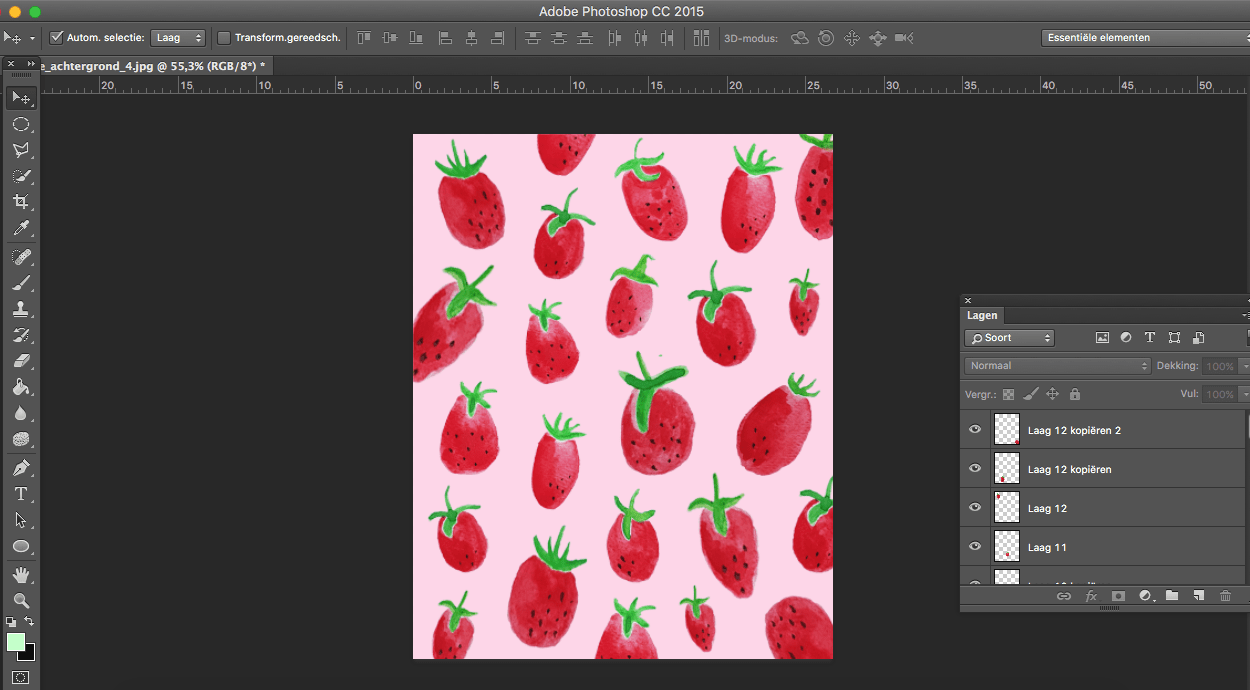1250x690 pixels.
Task: Open the Laag auto-select dropdown
Action: pyautogui.click(x=178, y=38)
